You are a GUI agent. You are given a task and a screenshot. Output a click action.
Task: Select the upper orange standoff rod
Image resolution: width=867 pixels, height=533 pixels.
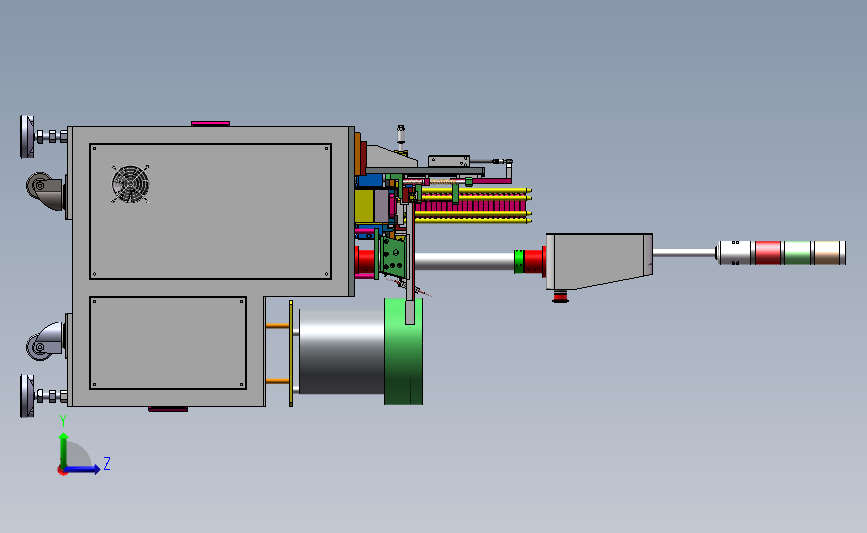click(278, 326)
